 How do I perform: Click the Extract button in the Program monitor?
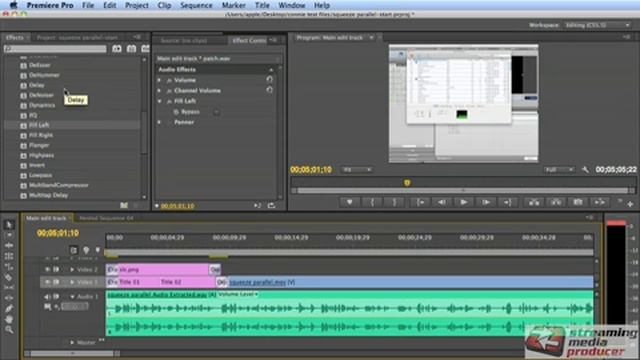click(x=556, y=202)
